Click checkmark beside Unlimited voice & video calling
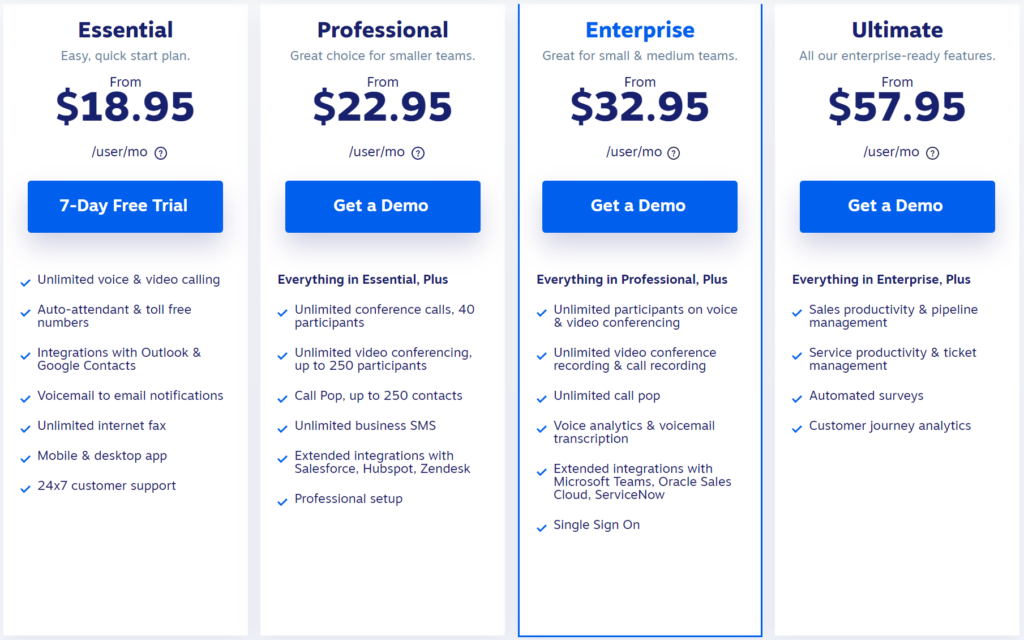The width and height of the screenshot is (1024, 640). pyautogui.click(x=25, y=283)
